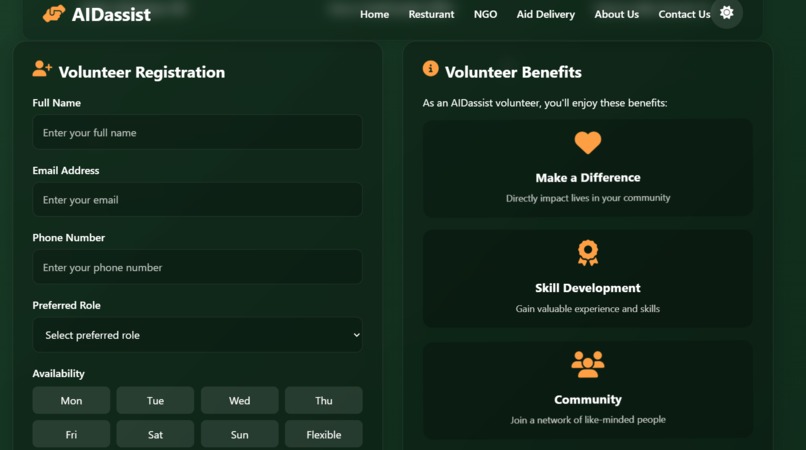The image size is (806, 450).
Task: Click the people group icon on Community
Action: [x=588, y=364]
